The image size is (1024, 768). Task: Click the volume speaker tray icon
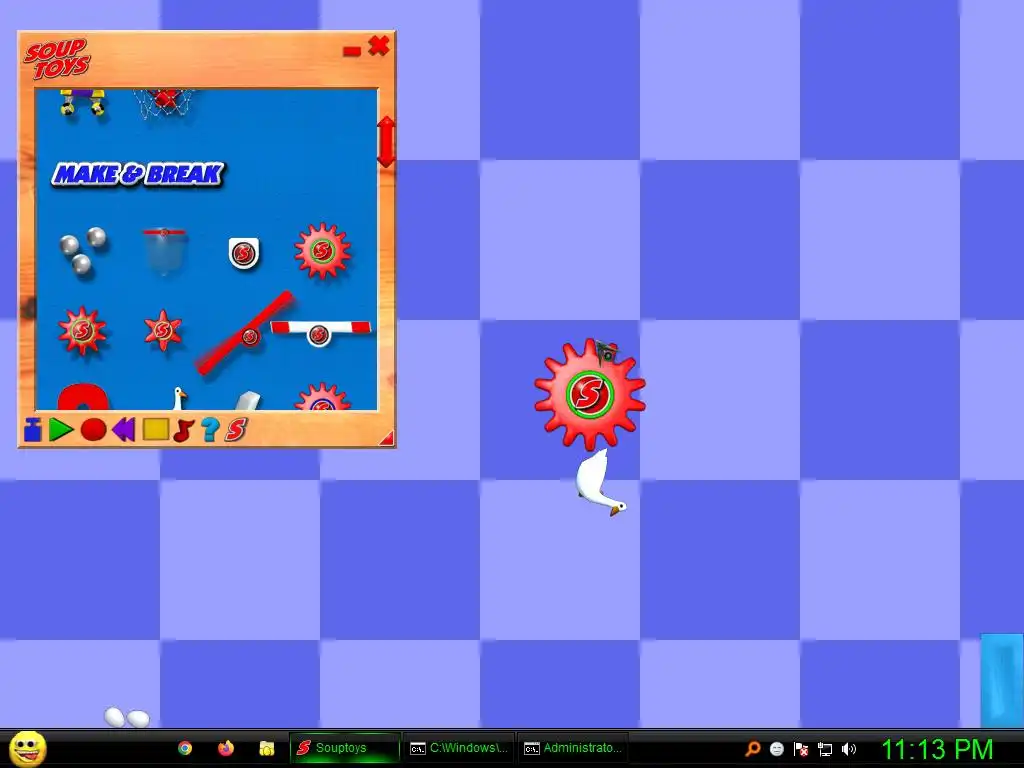[x=849, y=748]
